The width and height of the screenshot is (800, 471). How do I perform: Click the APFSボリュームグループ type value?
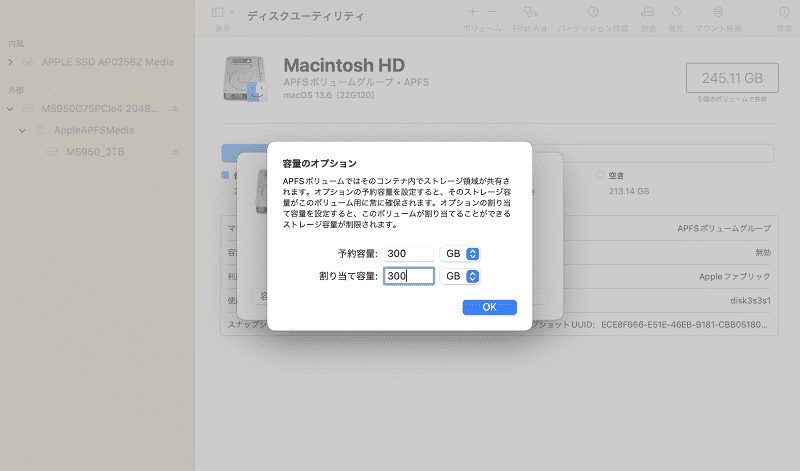(x=724, y=229)
